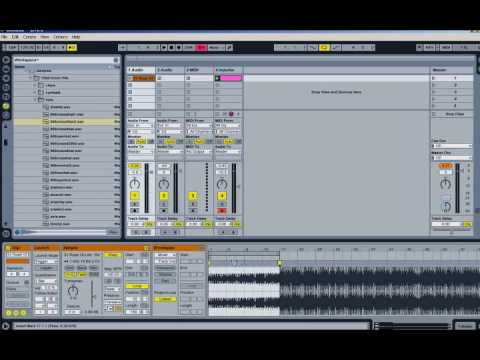Disarm the red Arm button on track 4
The width and height of the screenshot is (480, 360).
[x=222, y=211]
